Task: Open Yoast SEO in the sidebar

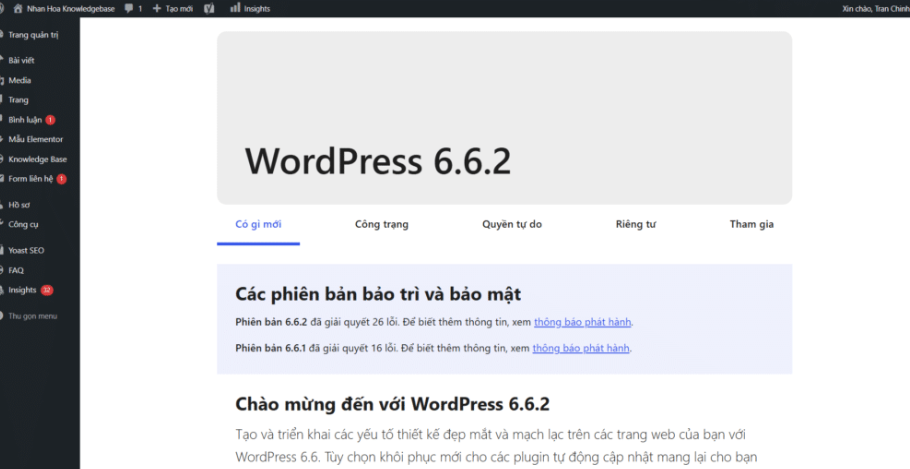Action: tap(26, 251)
